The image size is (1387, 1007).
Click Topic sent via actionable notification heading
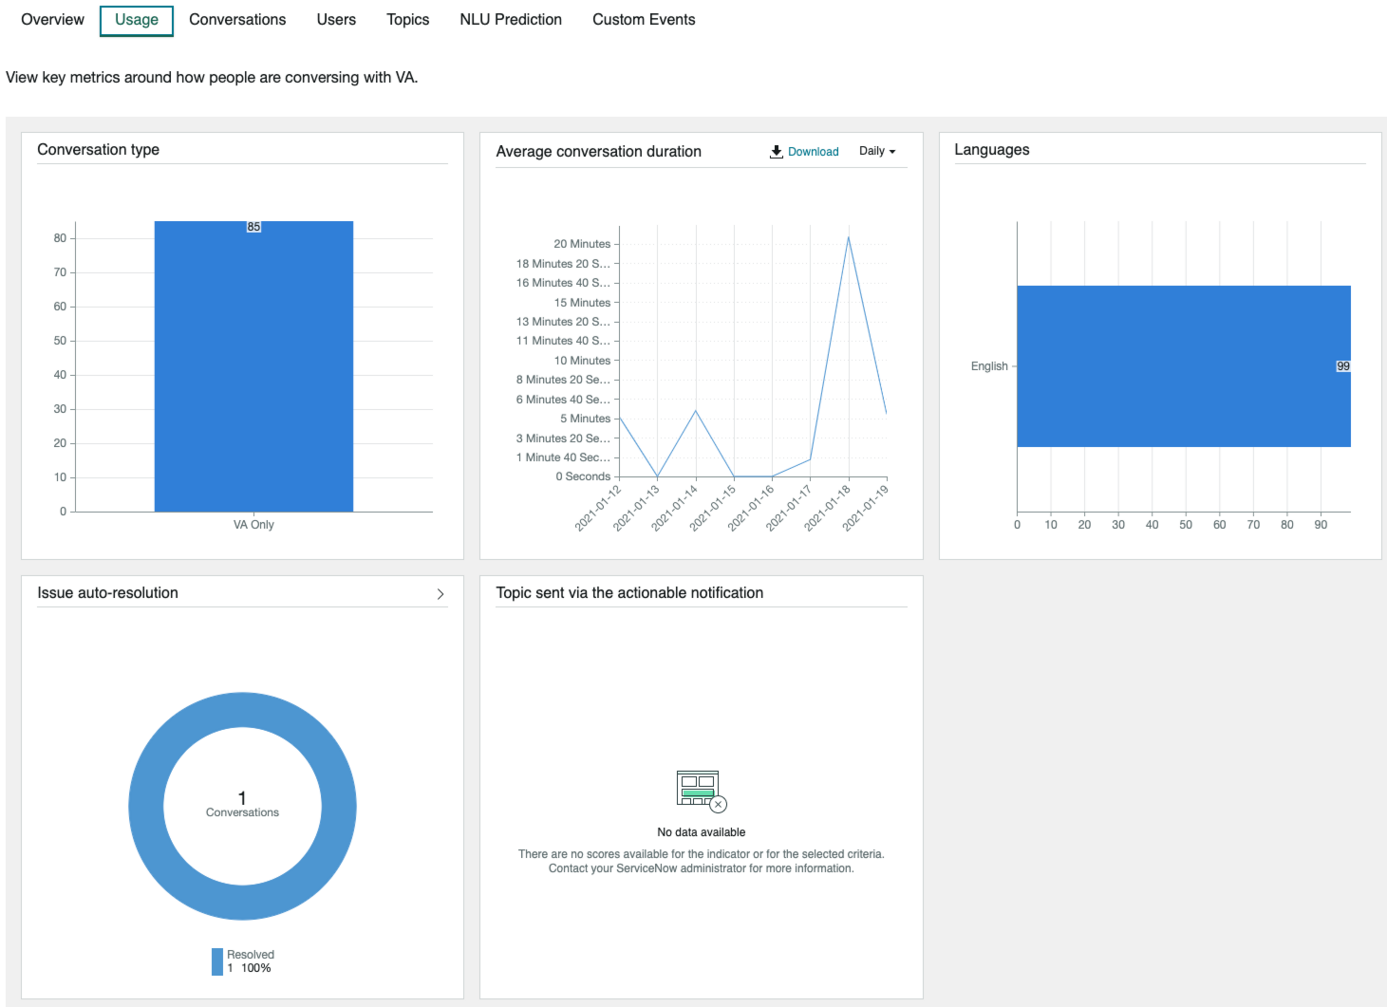point(629,593)
